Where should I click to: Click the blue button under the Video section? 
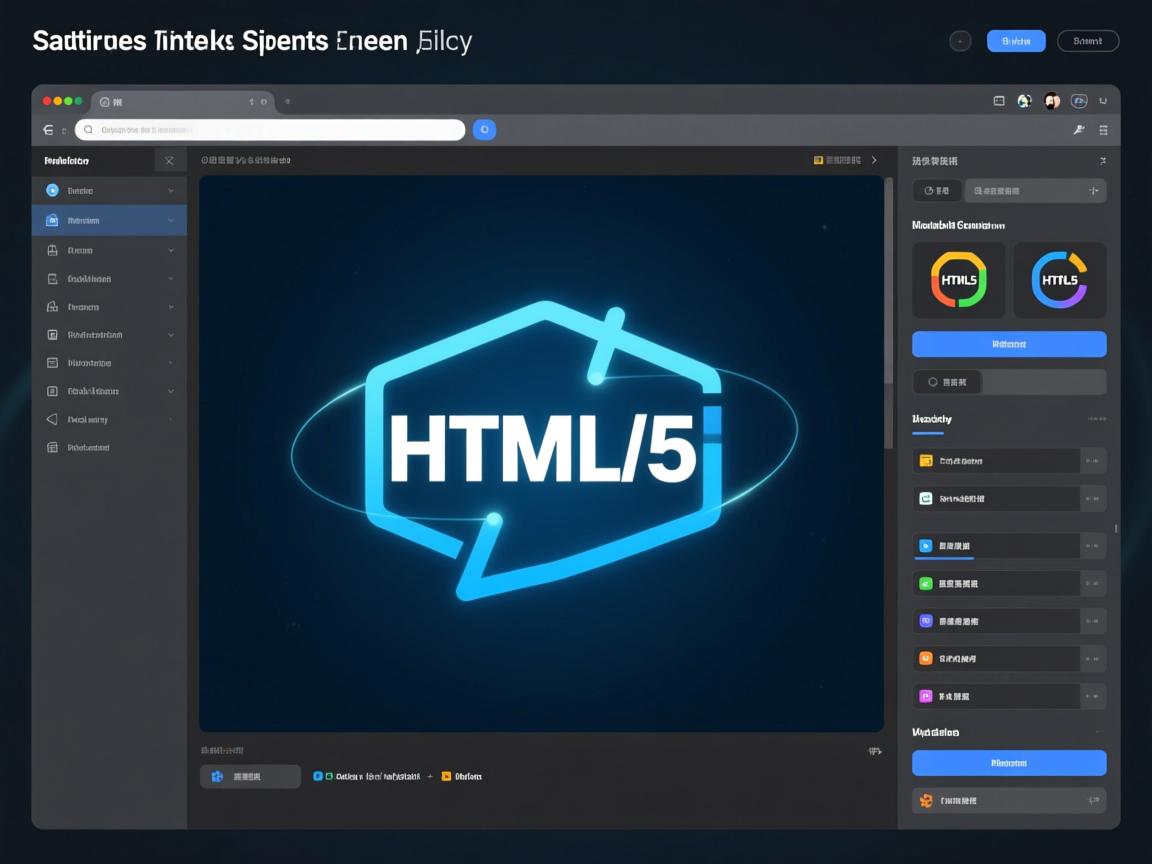click(1009, 763)
